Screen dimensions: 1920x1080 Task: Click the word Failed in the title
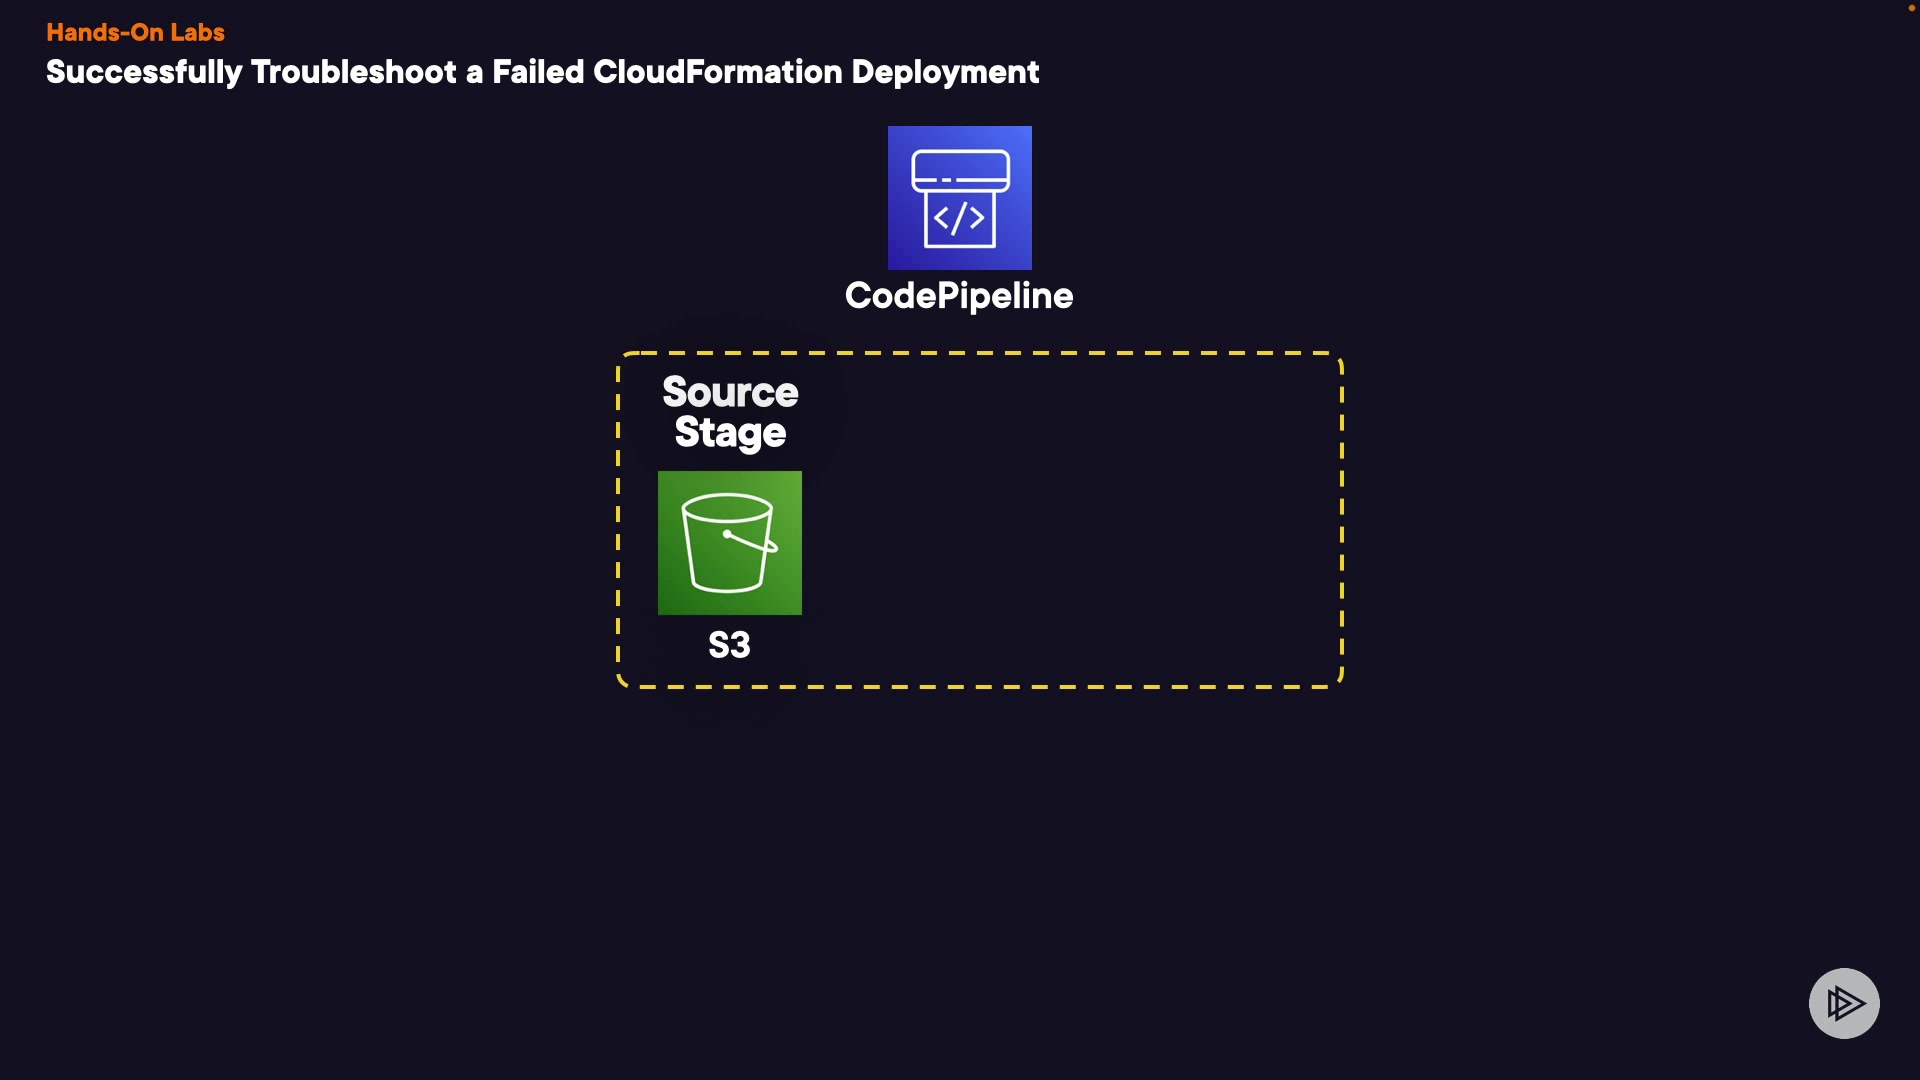tap(537, 72)
